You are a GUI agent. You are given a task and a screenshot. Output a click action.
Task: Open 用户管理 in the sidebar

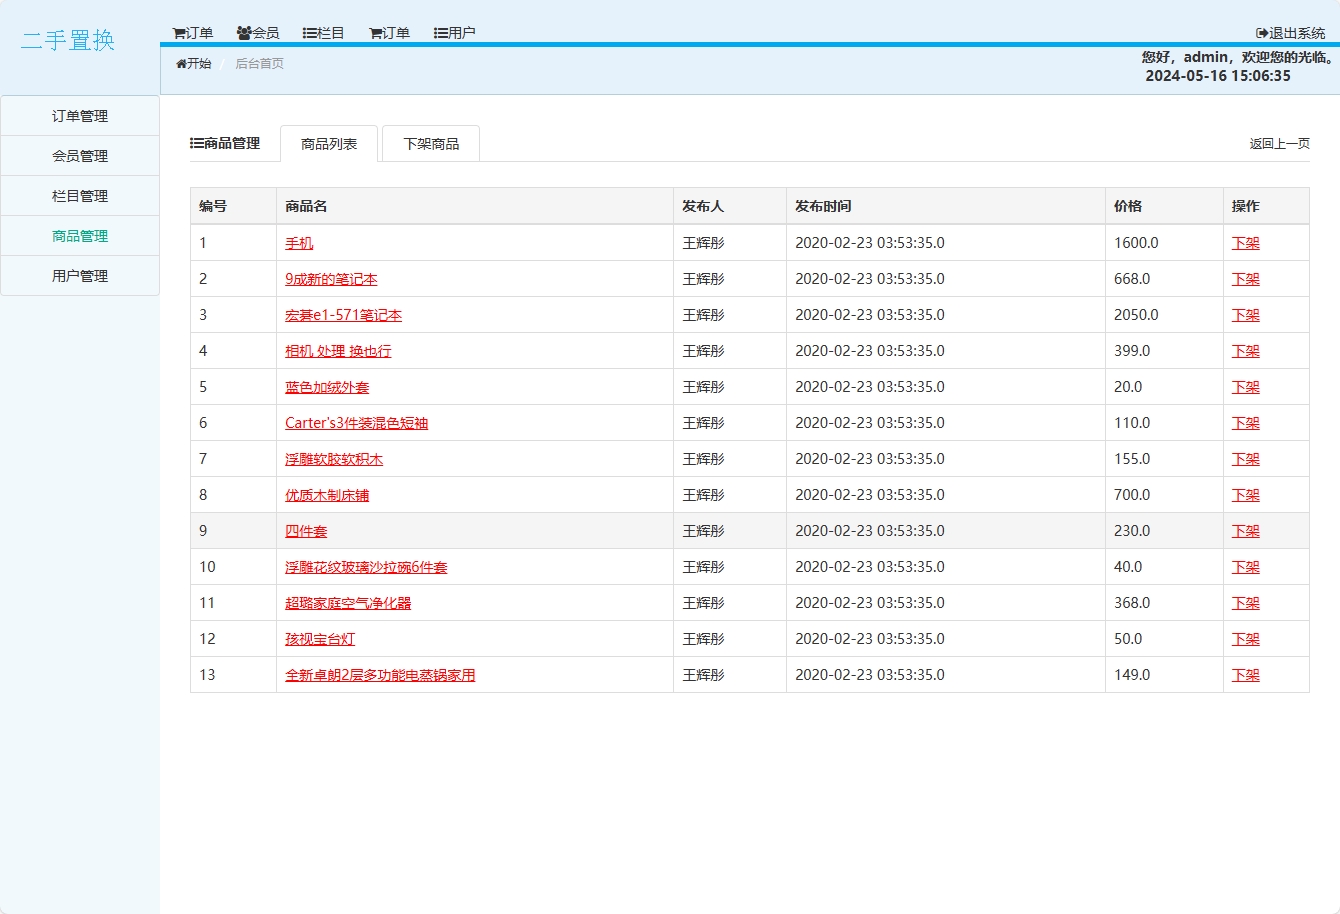[x=80, y=276]
